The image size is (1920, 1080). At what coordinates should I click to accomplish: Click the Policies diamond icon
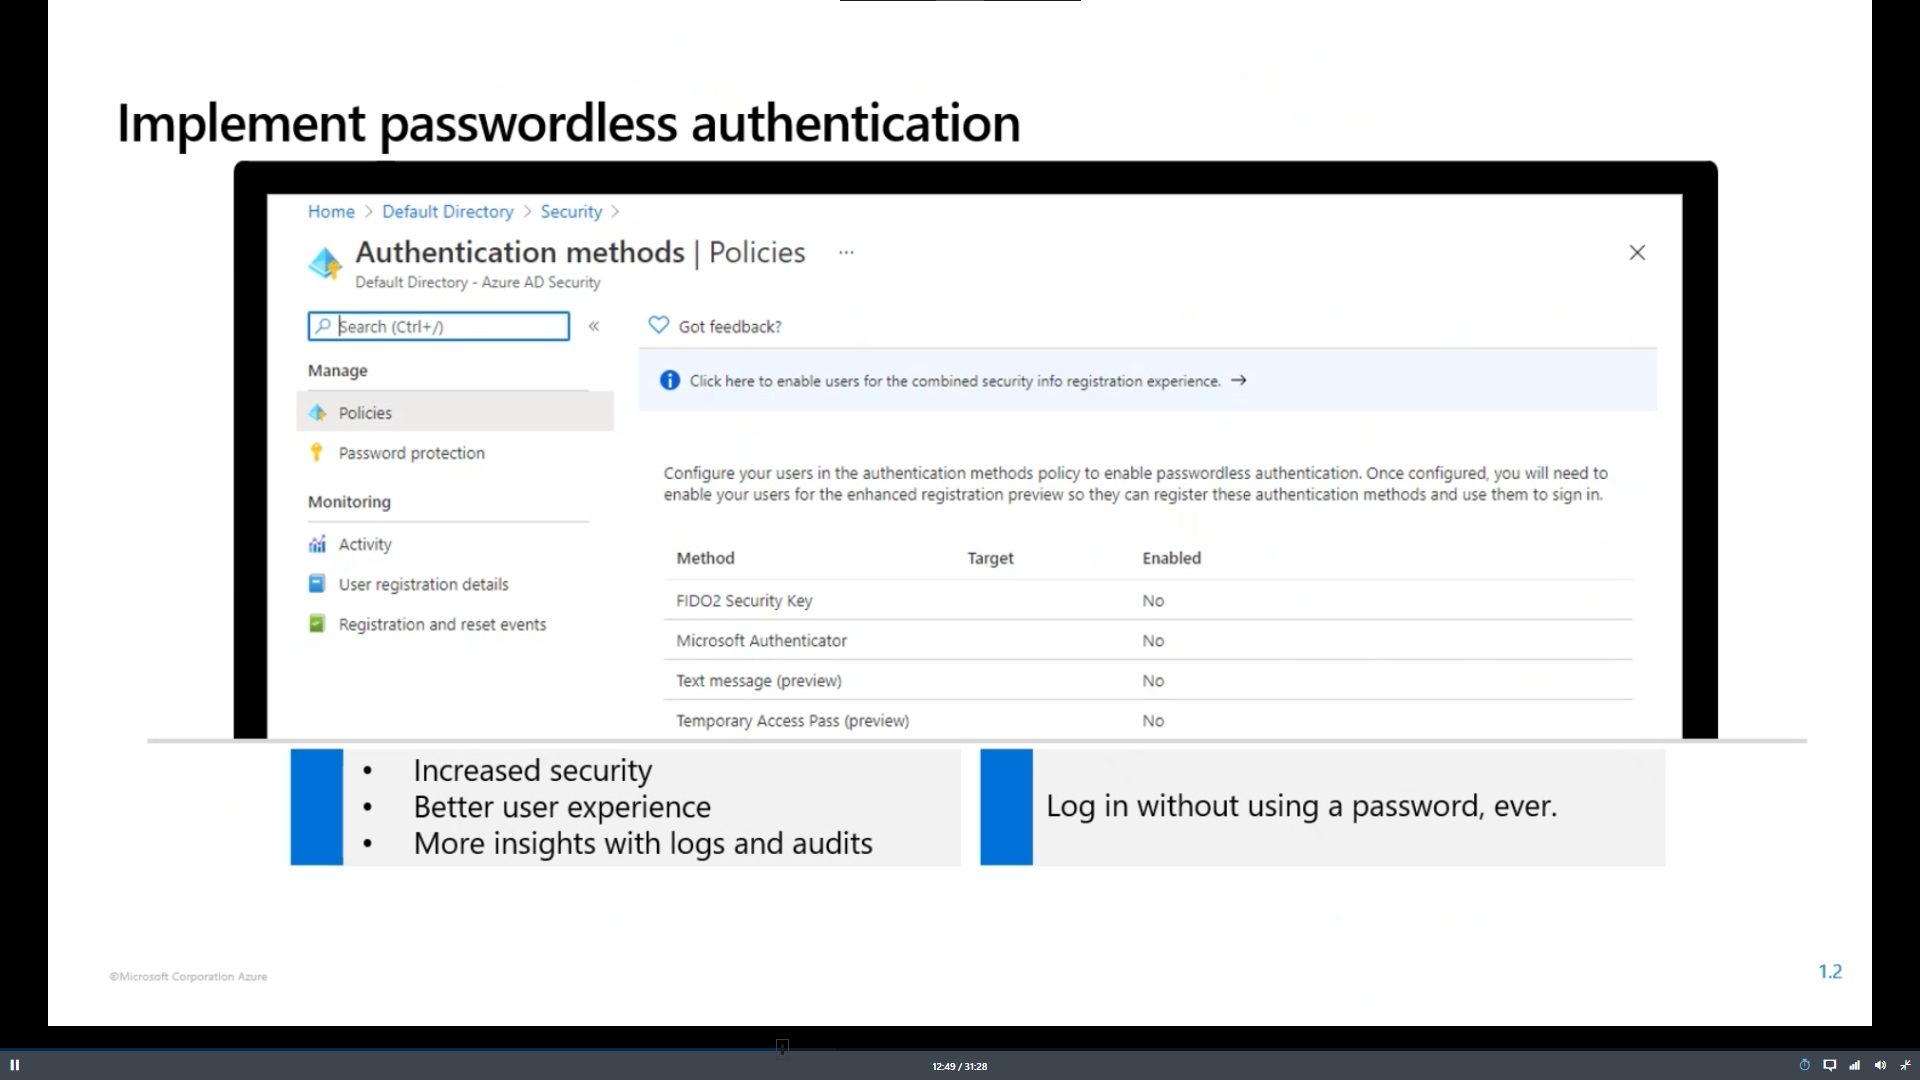coord(317,412)
